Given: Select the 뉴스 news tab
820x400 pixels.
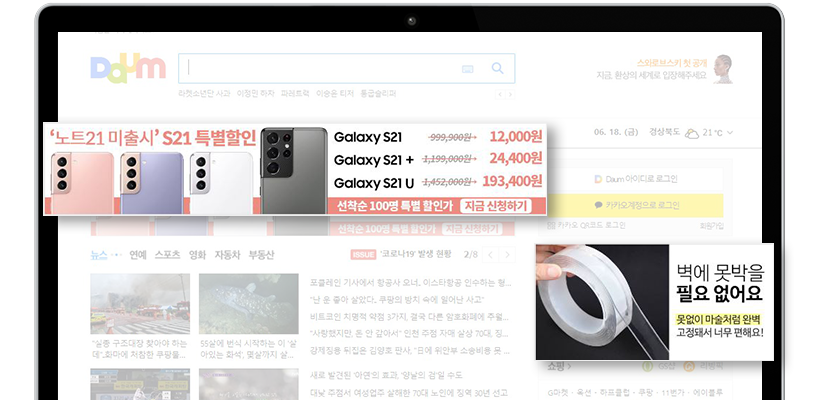Looking at the screenshot, I should pos(99,255).
